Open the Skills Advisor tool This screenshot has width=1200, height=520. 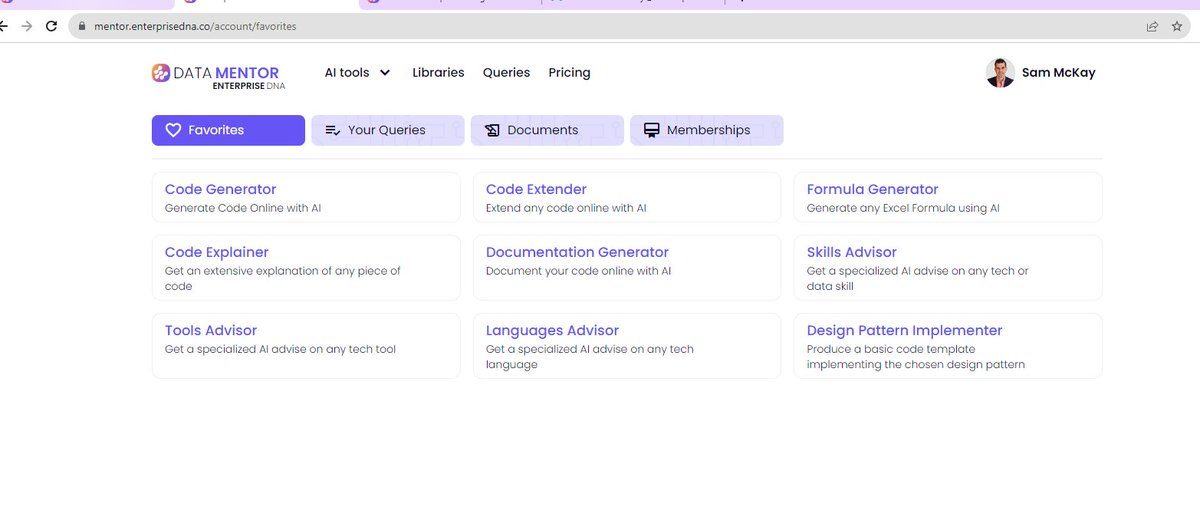[948, 268]
